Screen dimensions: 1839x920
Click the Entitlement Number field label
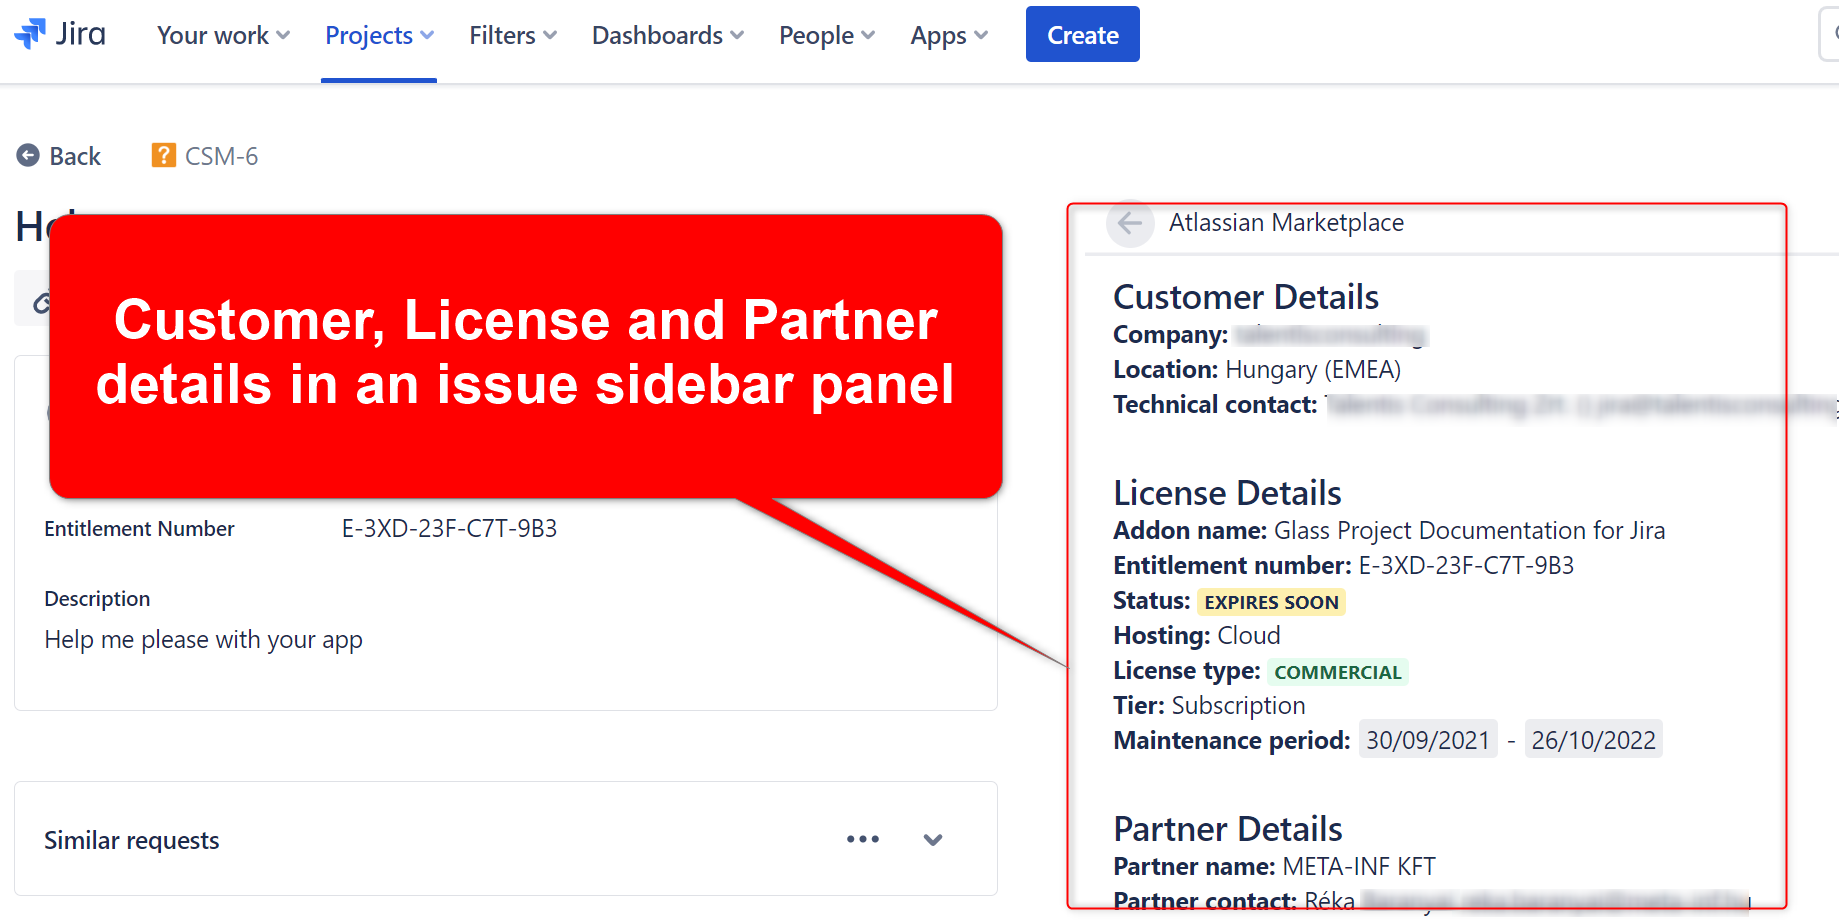[139, 528]
